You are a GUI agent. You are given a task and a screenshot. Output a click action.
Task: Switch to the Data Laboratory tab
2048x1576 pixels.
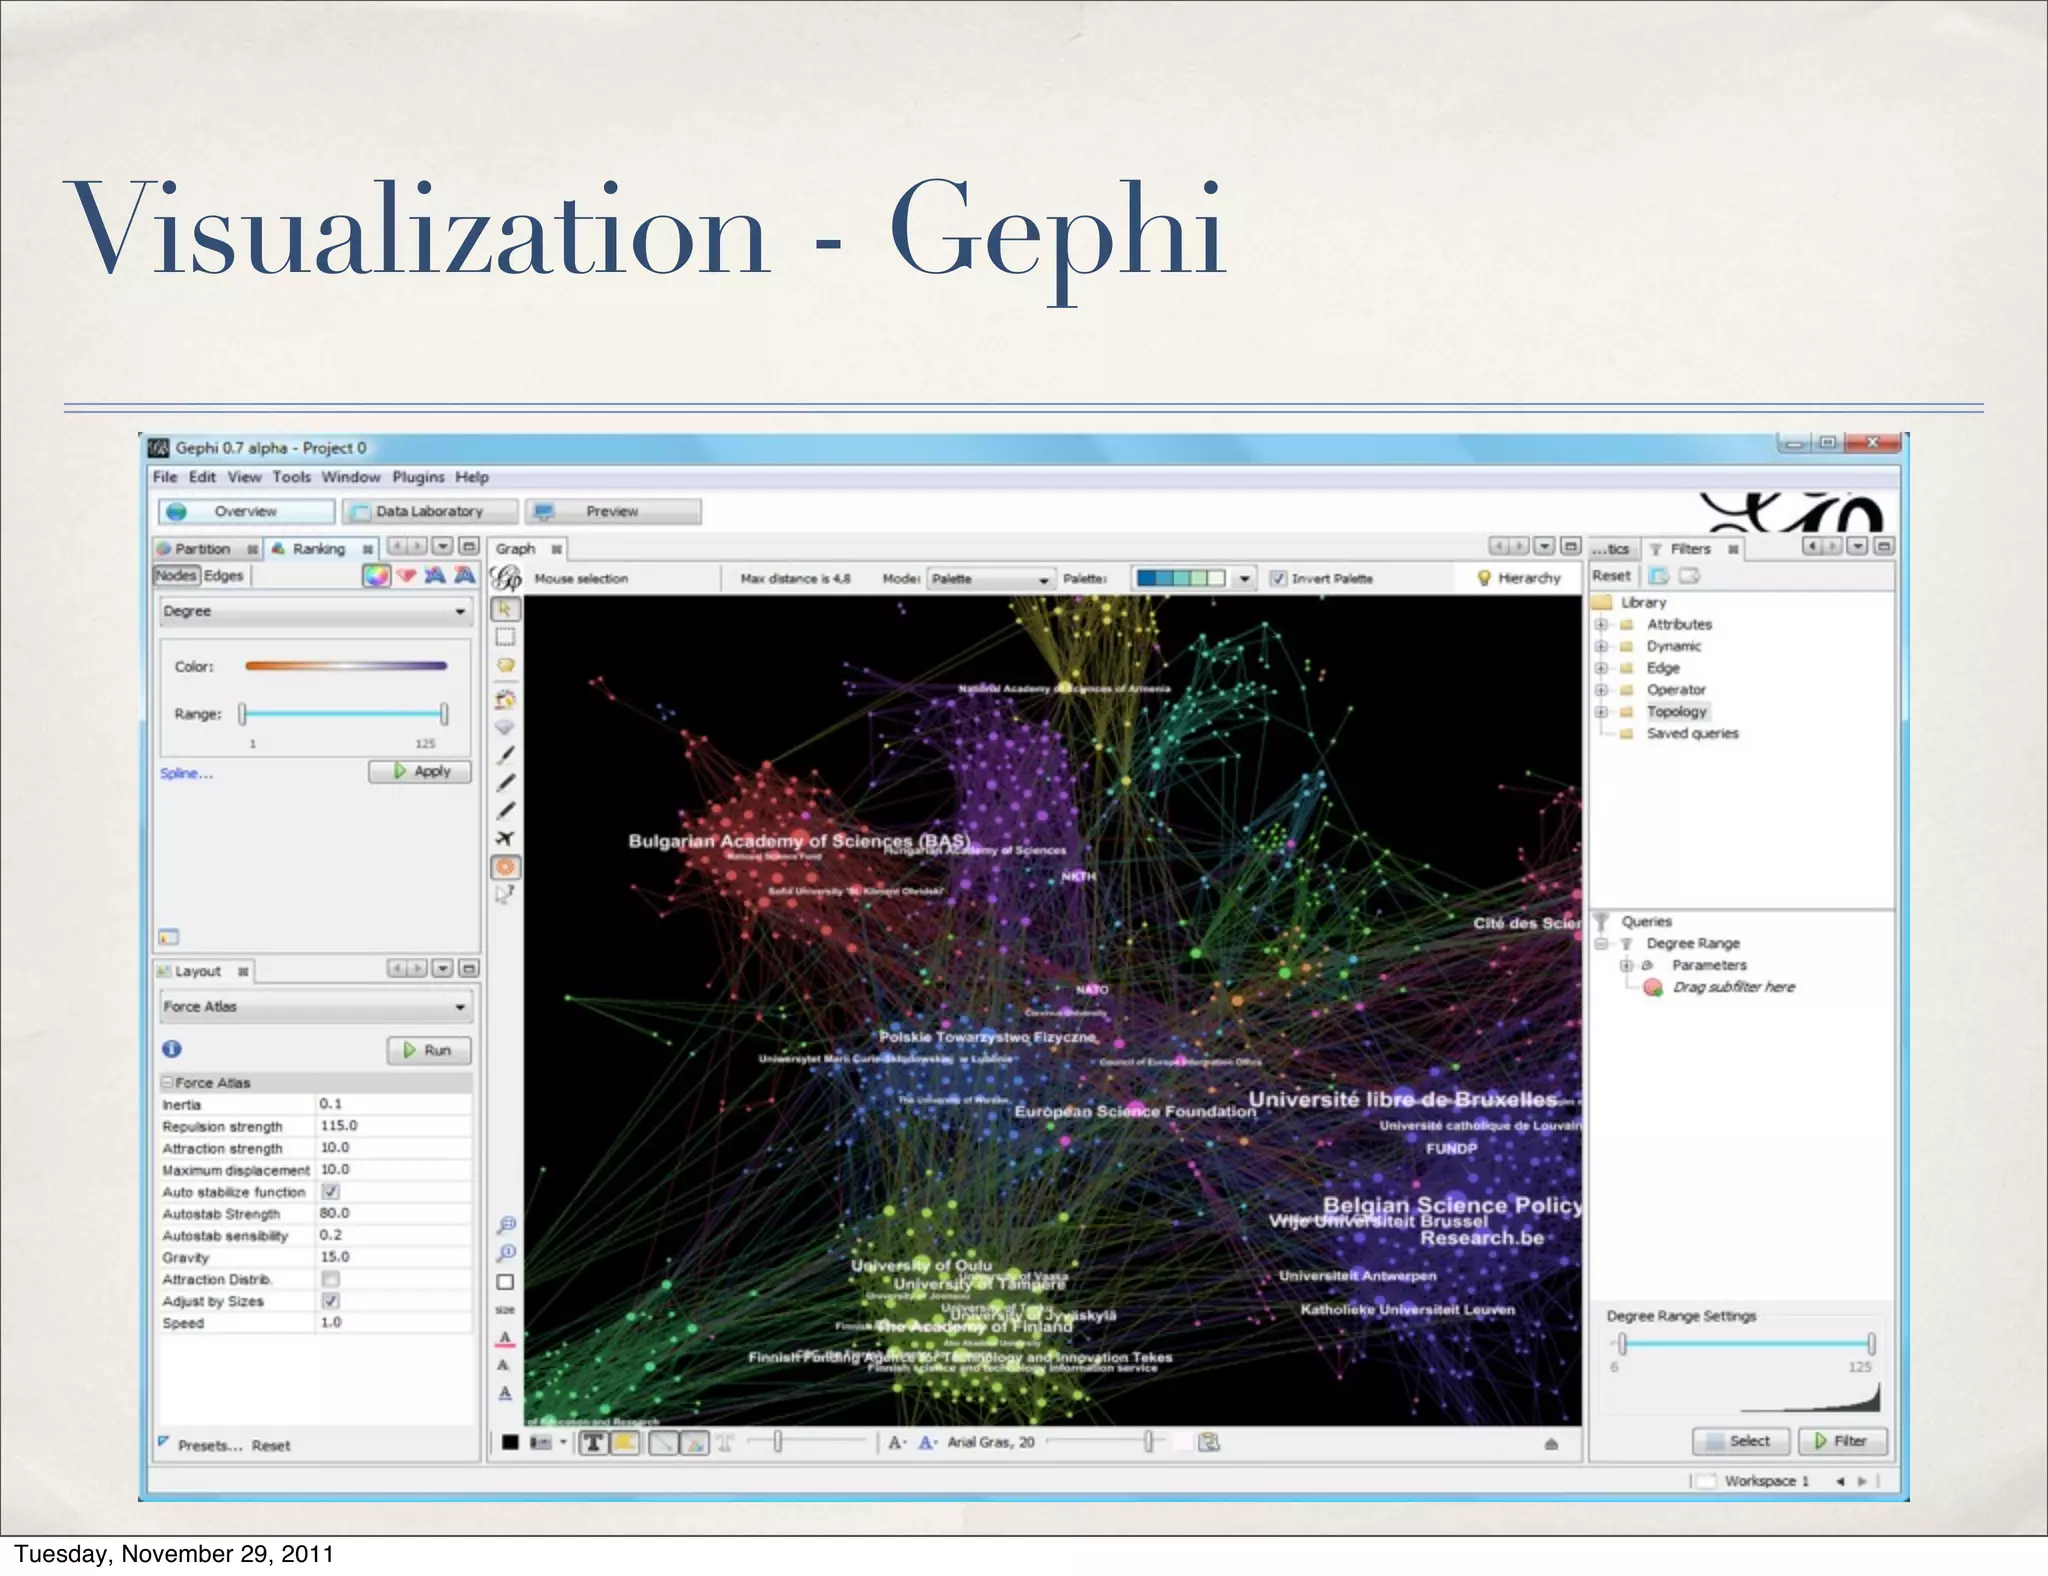(x=430, y=511)
